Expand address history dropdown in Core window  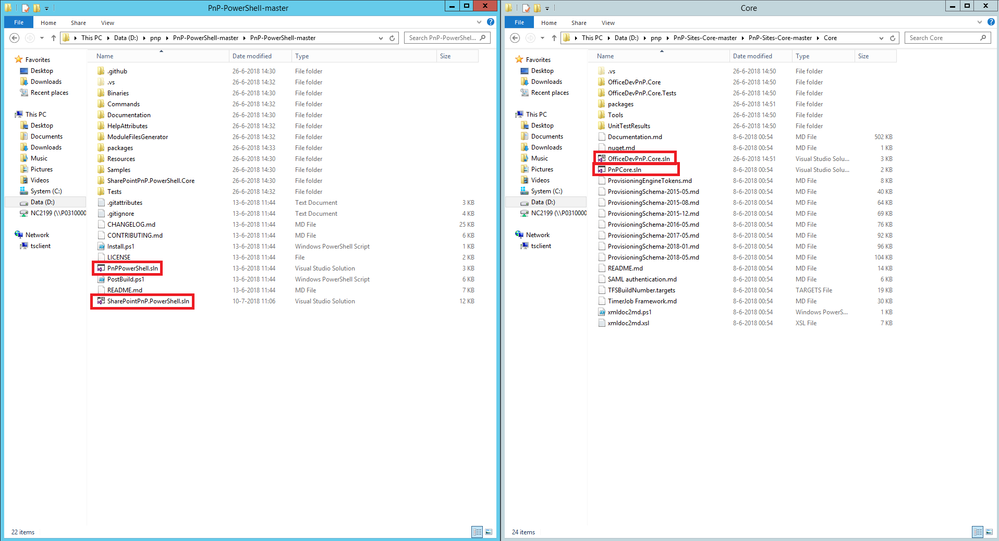click(x=881, y=38)
